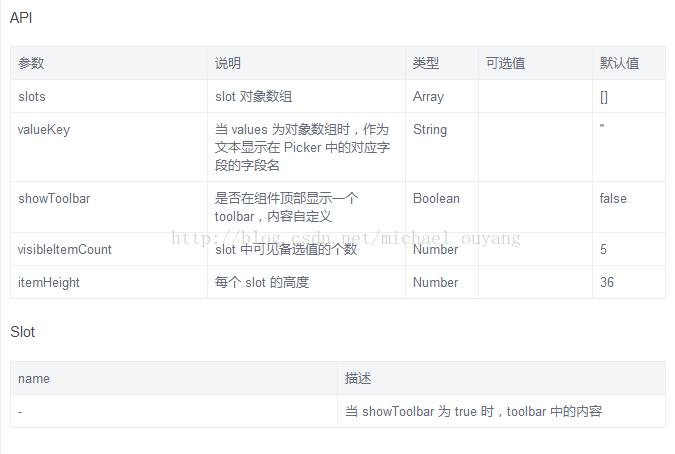This screenshot has width=675, height=454.
Task: Click the Boolean type cell
Action: [436, 199]
